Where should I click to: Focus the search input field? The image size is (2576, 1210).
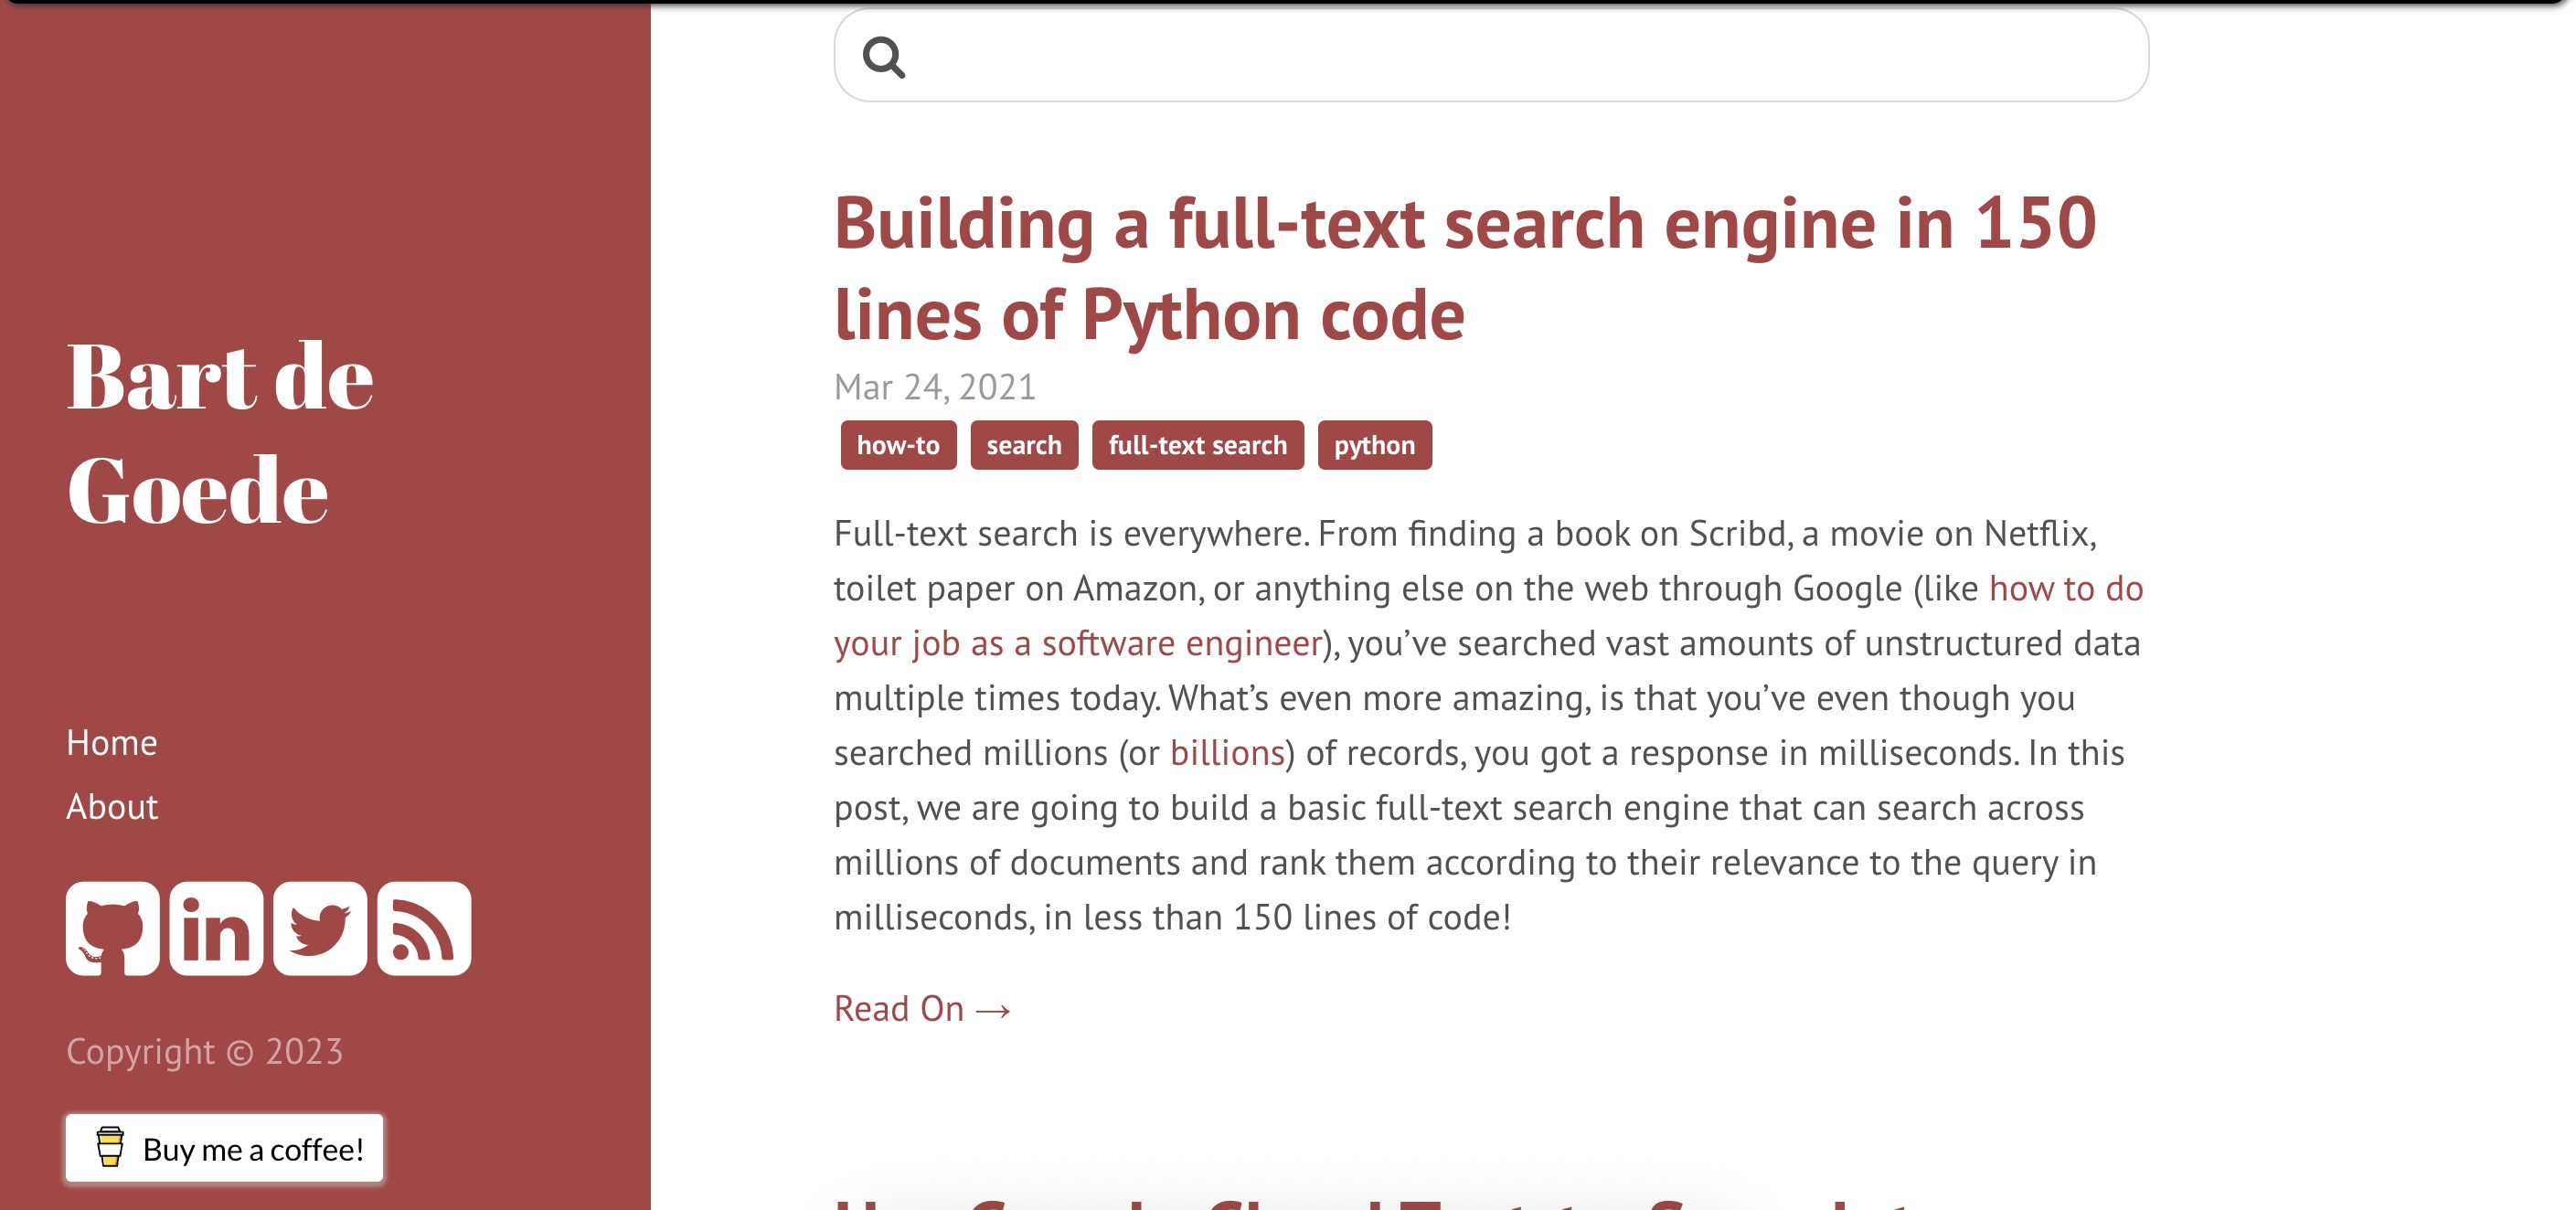pyautogui.click(x=1520, y=56)
